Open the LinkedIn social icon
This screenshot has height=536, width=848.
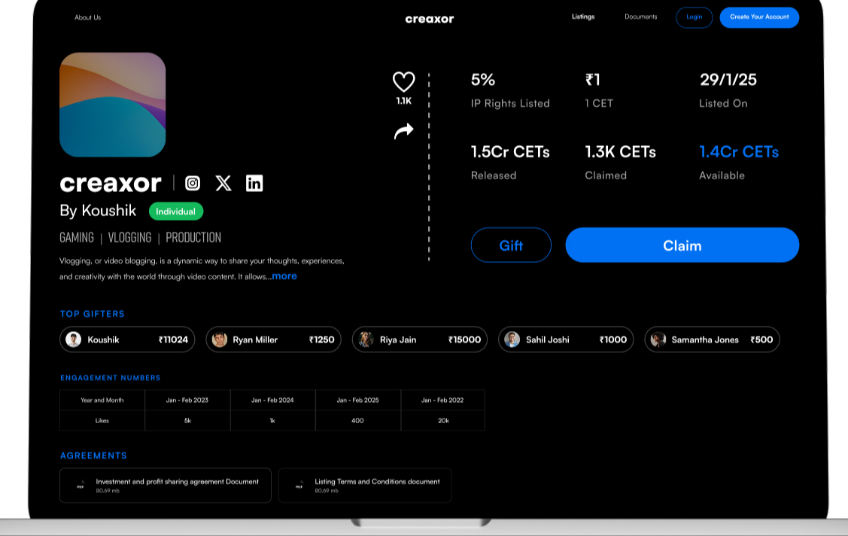point(254,183)
